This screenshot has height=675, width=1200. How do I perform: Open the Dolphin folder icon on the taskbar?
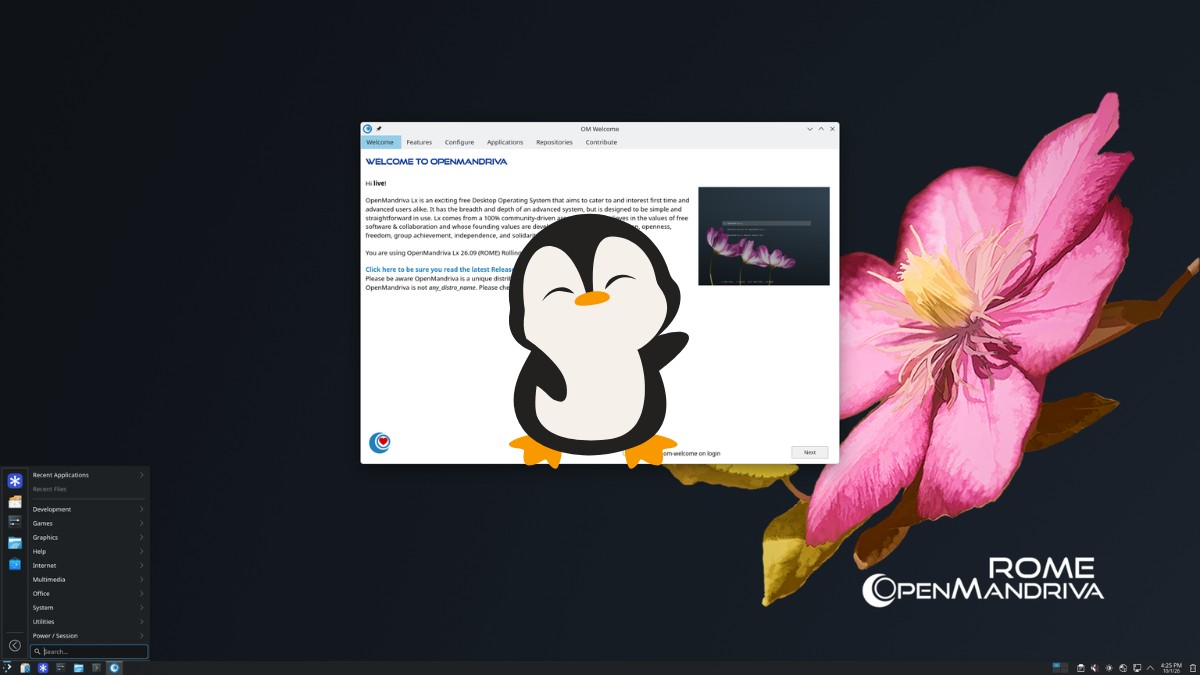[x=79, y=667]
